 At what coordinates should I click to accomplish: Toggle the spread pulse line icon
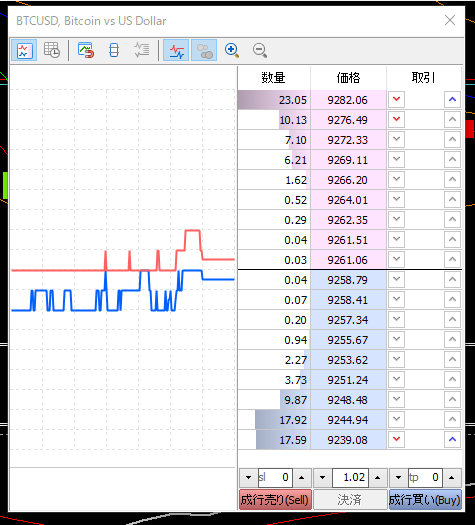point(176,51)
